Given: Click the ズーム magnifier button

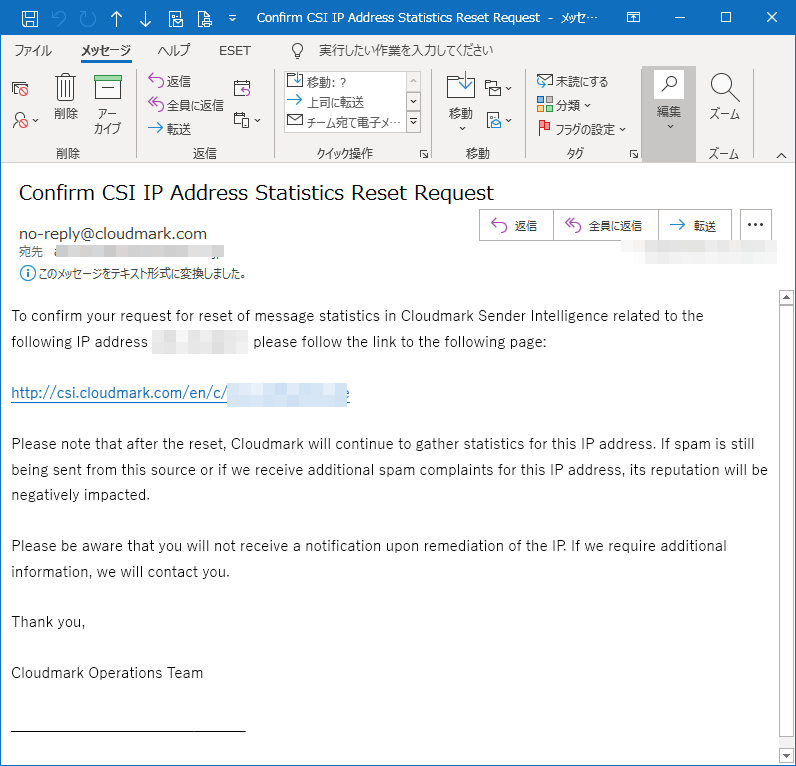Looking at the screenshot, I should (724, 96).
